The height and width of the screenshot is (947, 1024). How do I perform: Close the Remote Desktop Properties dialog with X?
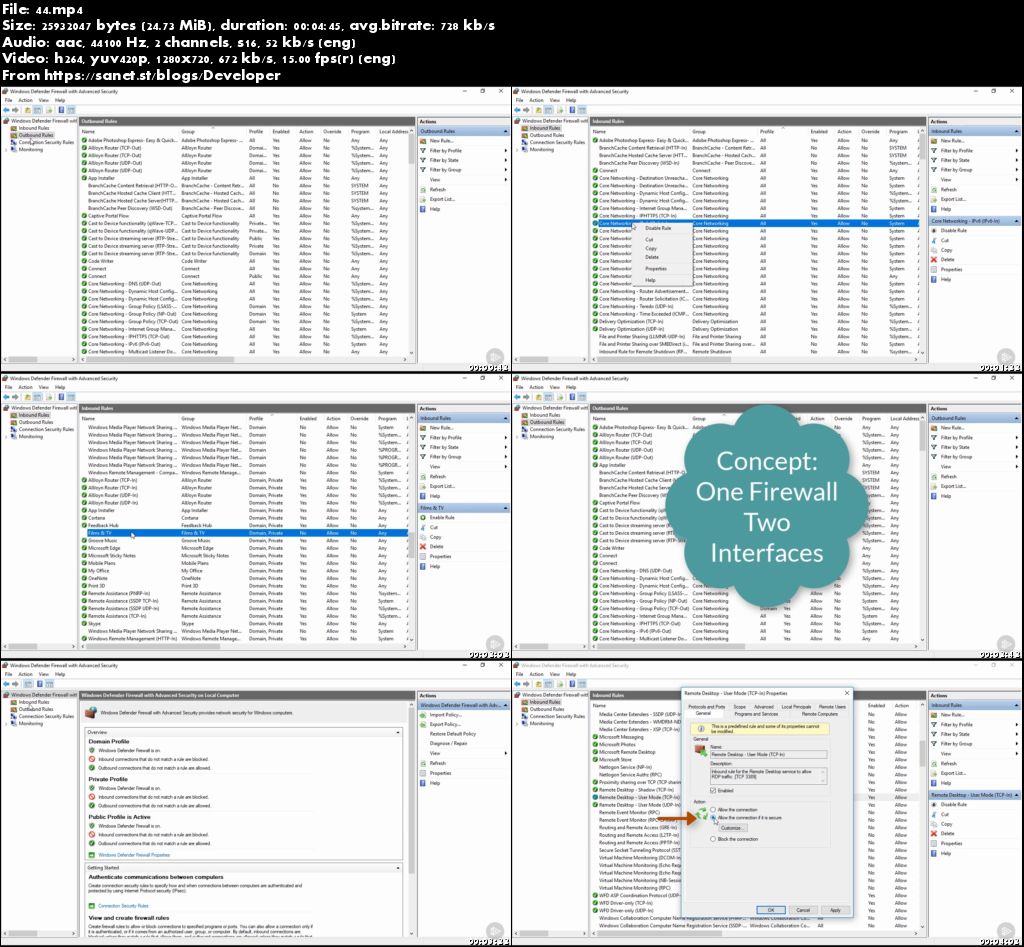(x=847, y=693)
